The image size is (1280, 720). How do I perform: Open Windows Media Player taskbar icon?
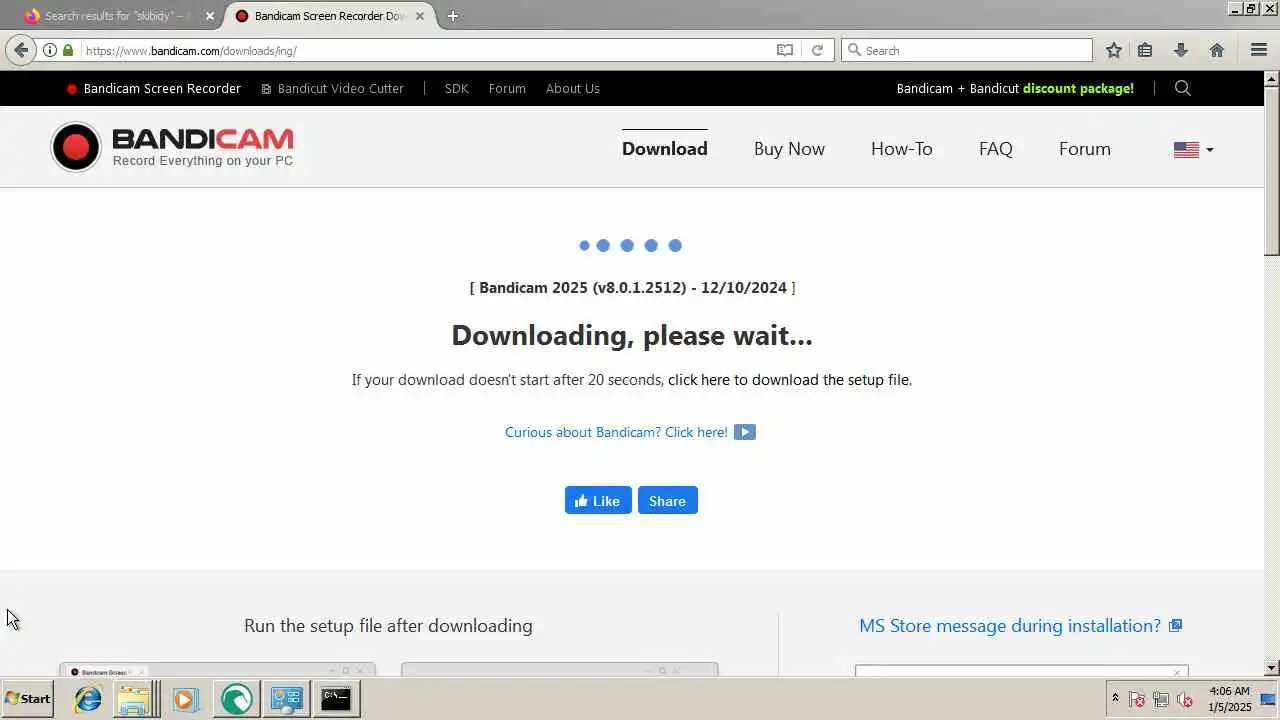click(x=185, y=699)
